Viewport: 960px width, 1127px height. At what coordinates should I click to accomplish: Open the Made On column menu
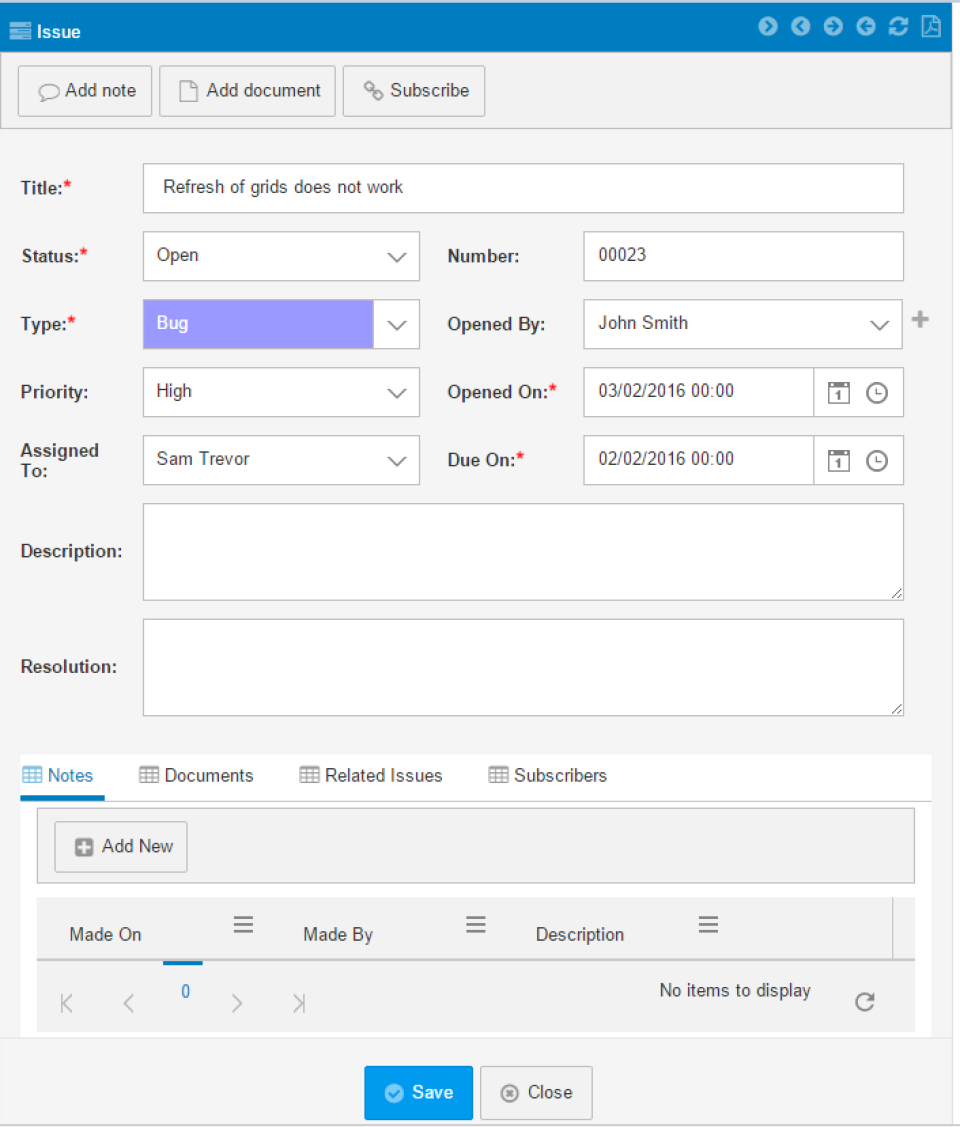coord(243,924)
